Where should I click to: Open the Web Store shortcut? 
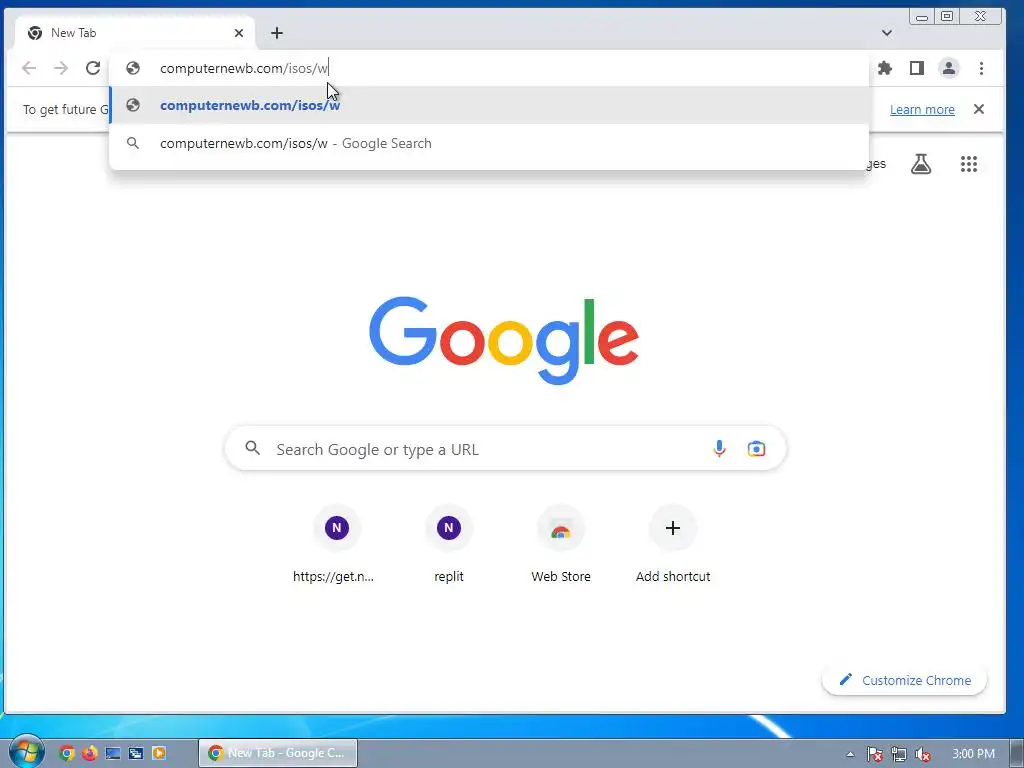click(561, 545)
